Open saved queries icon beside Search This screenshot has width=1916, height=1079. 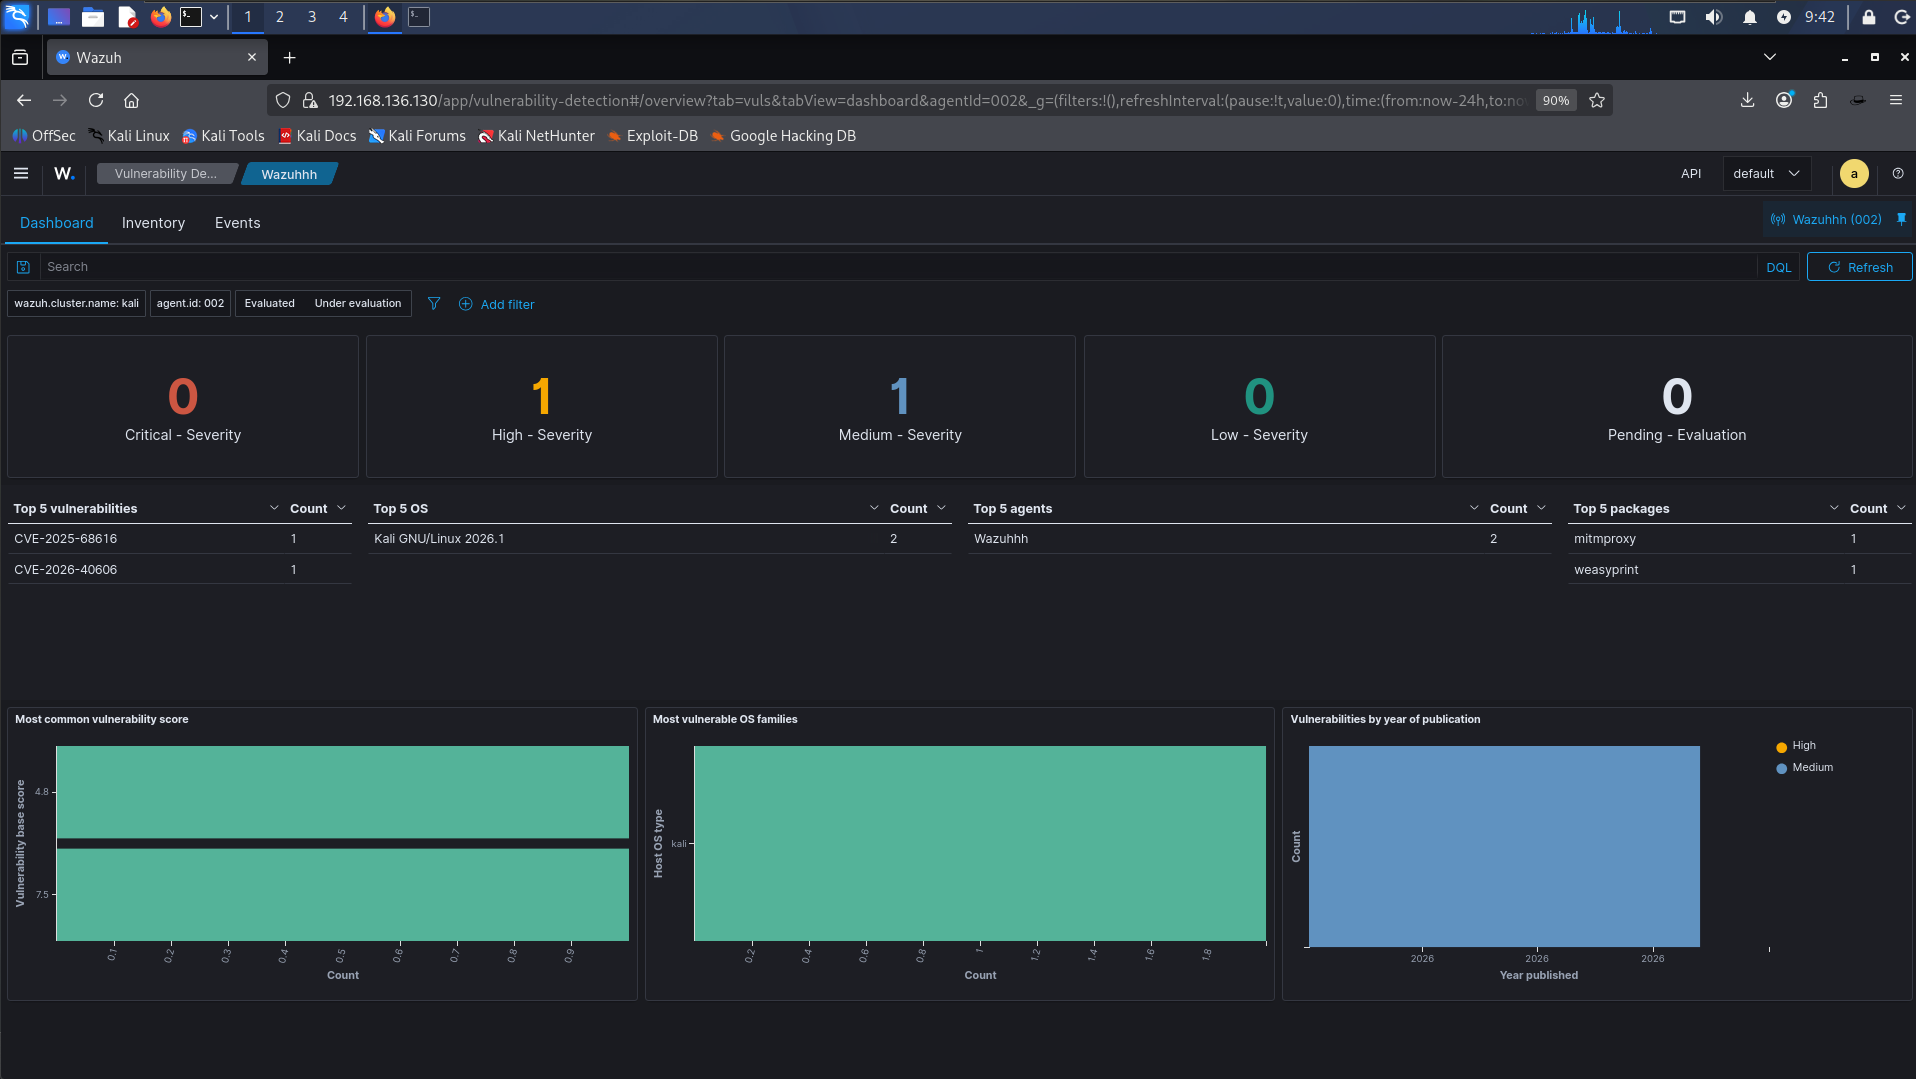(23, 267)
